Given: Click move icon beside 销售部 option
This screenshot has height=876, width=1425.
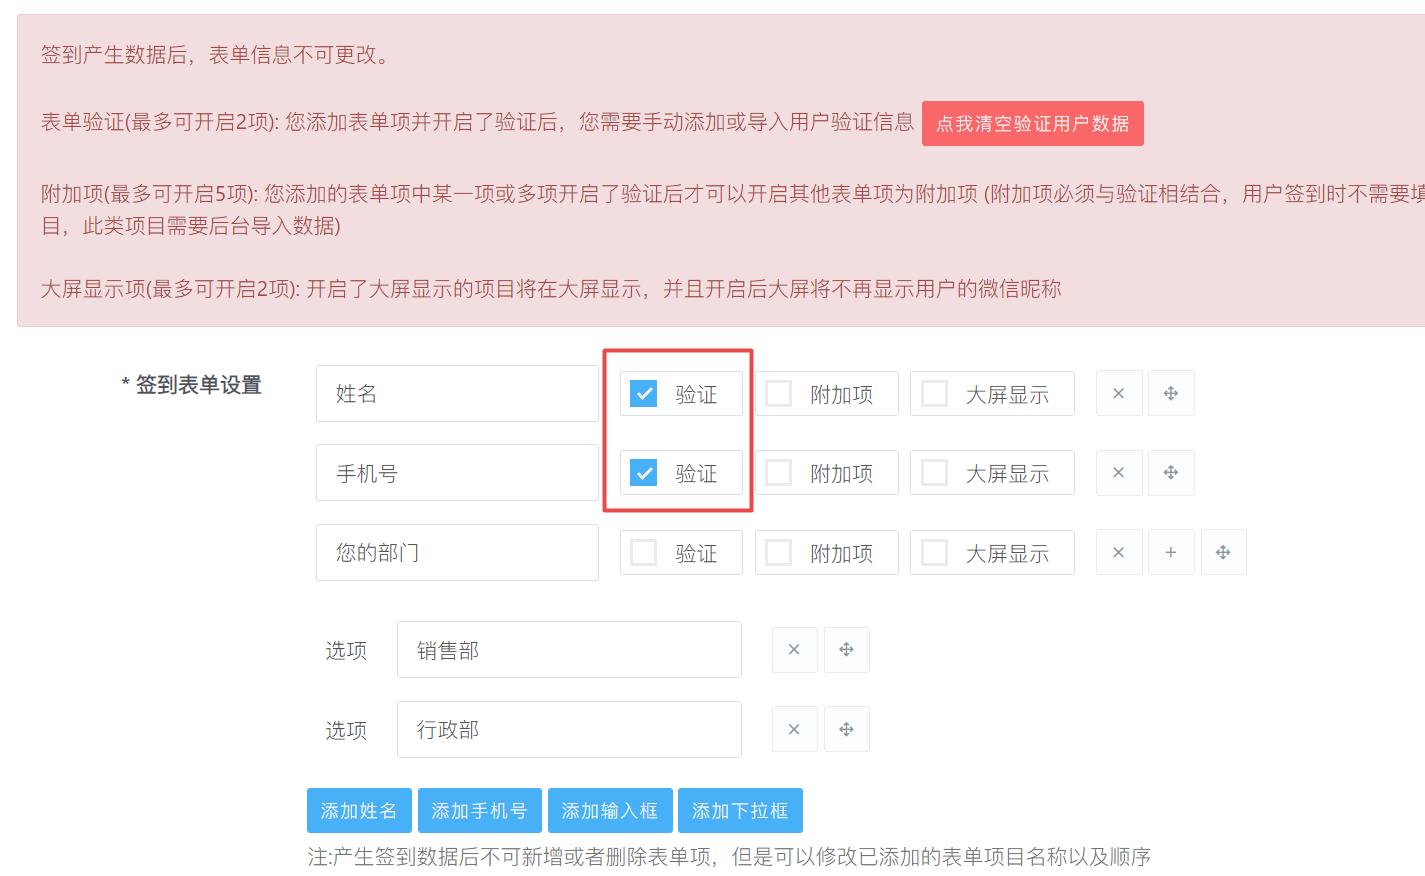Looking at the screenshot, I should coord(846,650).
